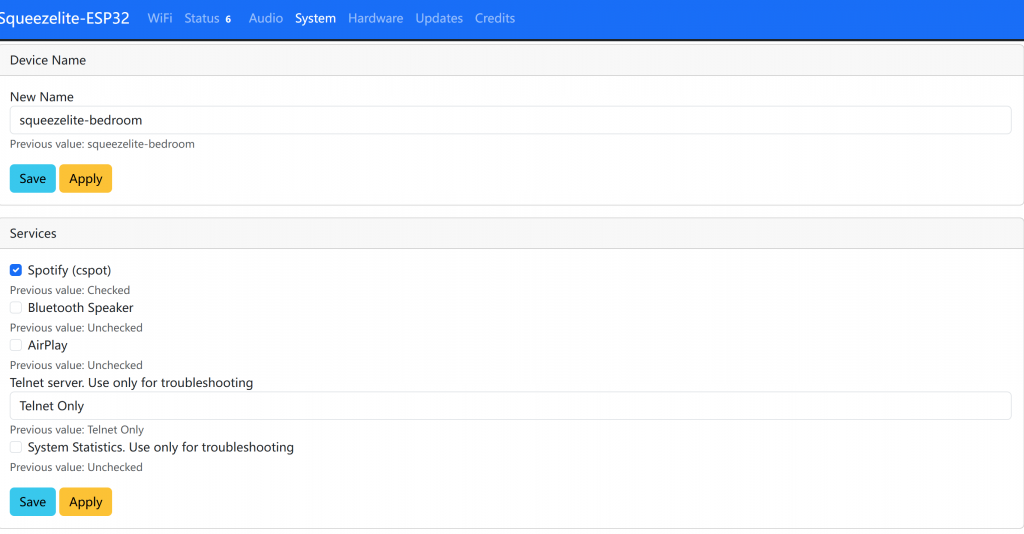Click the Bluetooth Speaker label text
Screen dimensions: 1024x534
80,308
